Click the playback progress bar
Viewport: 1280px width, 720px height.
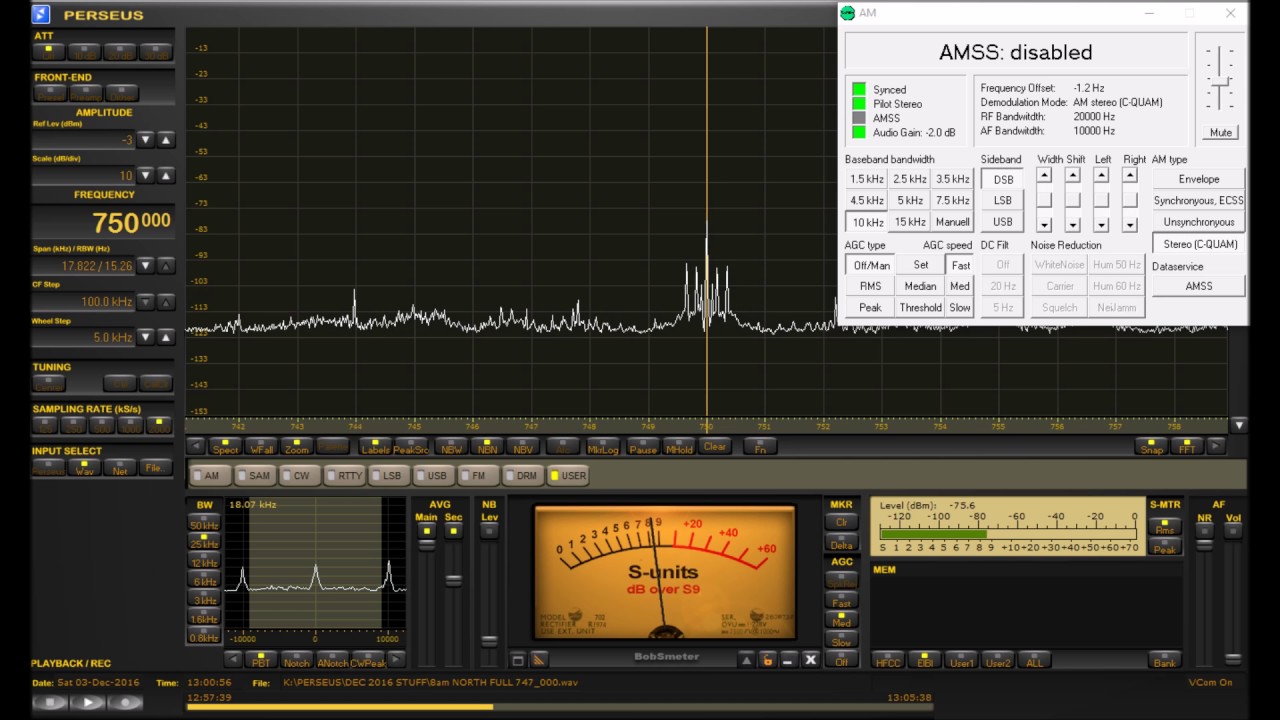coord(559,707)
